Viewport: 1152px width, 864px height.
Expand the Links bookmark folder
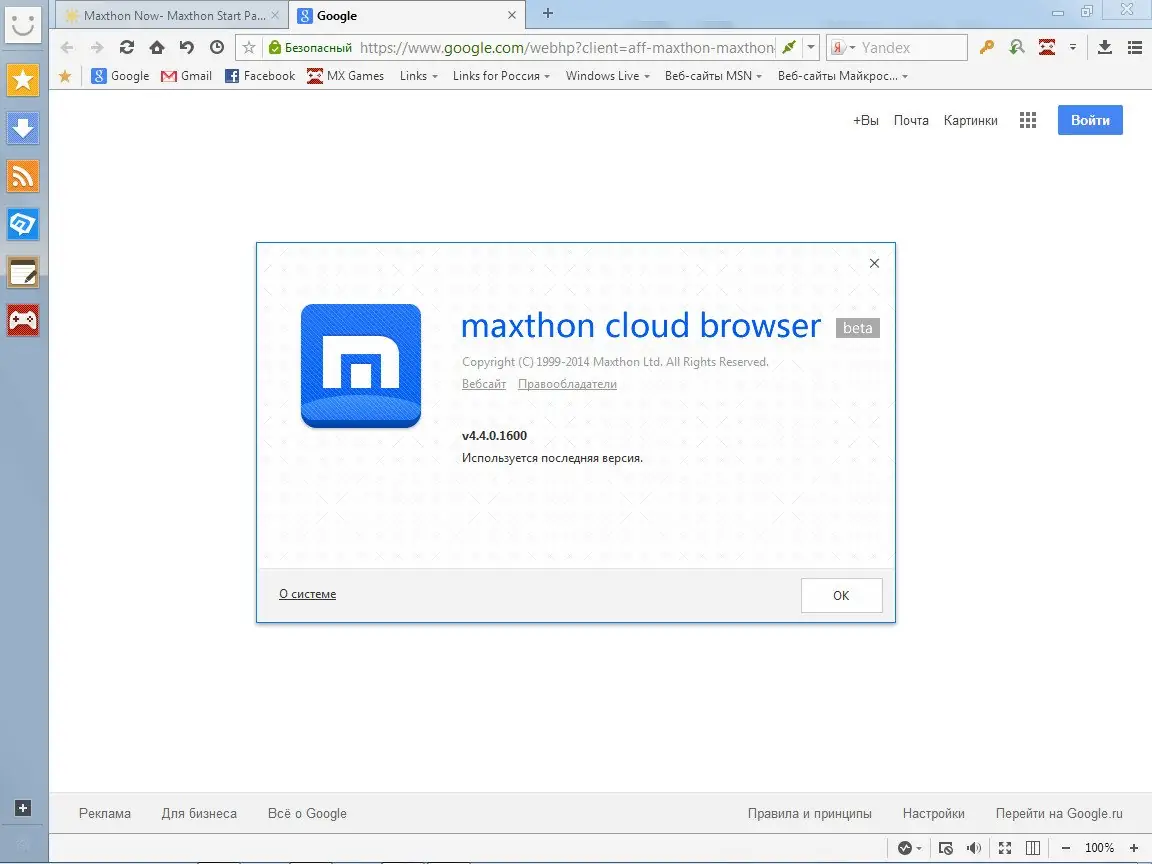[419, 76]
